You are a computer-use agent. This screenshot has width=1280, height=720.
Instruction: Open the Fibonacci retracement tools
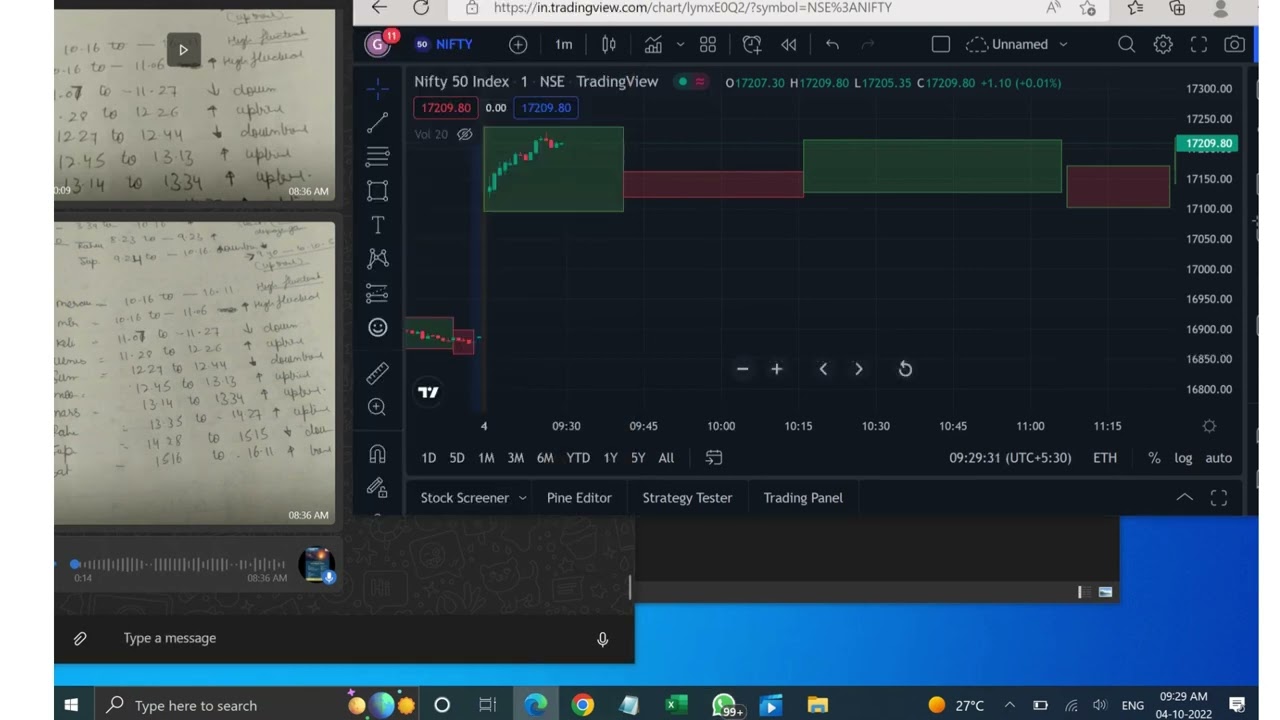377,157
